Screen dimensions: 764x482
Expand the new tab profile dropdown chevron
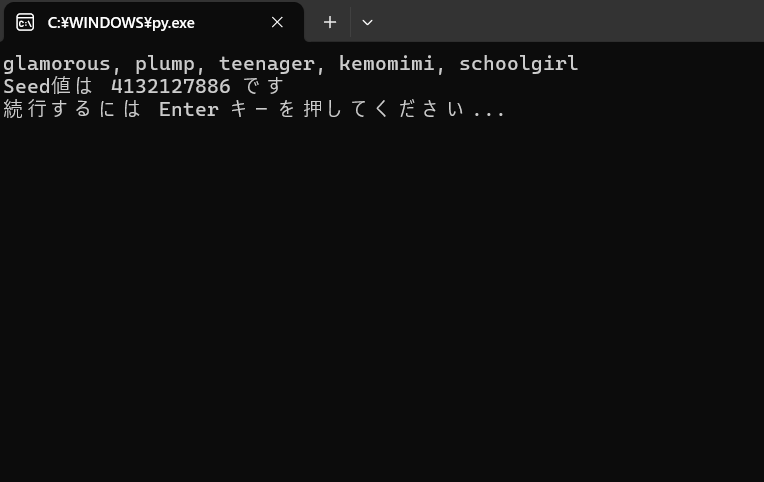pos(367,22)
